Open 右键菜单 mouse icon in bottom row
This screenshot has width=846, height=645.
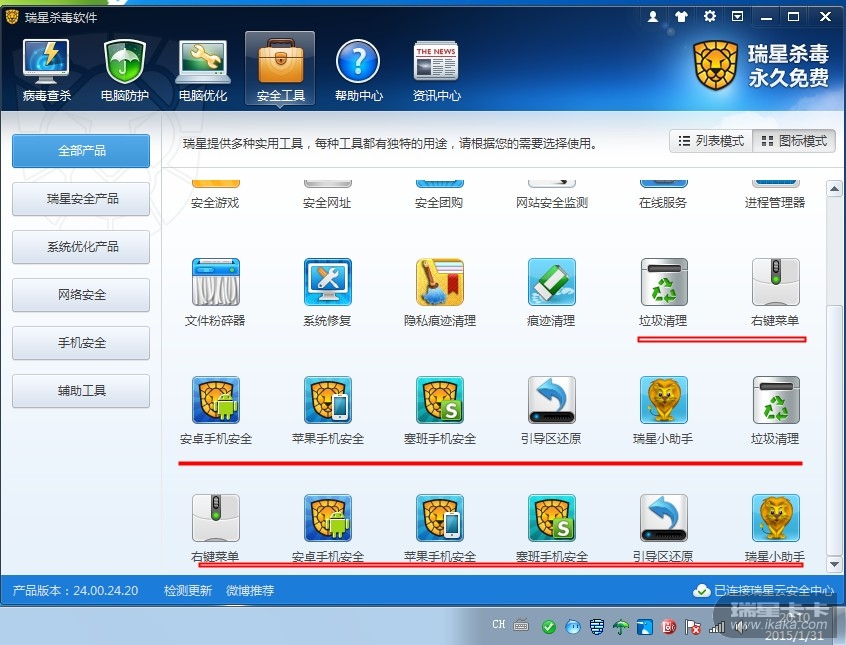(x=215, y=518)
